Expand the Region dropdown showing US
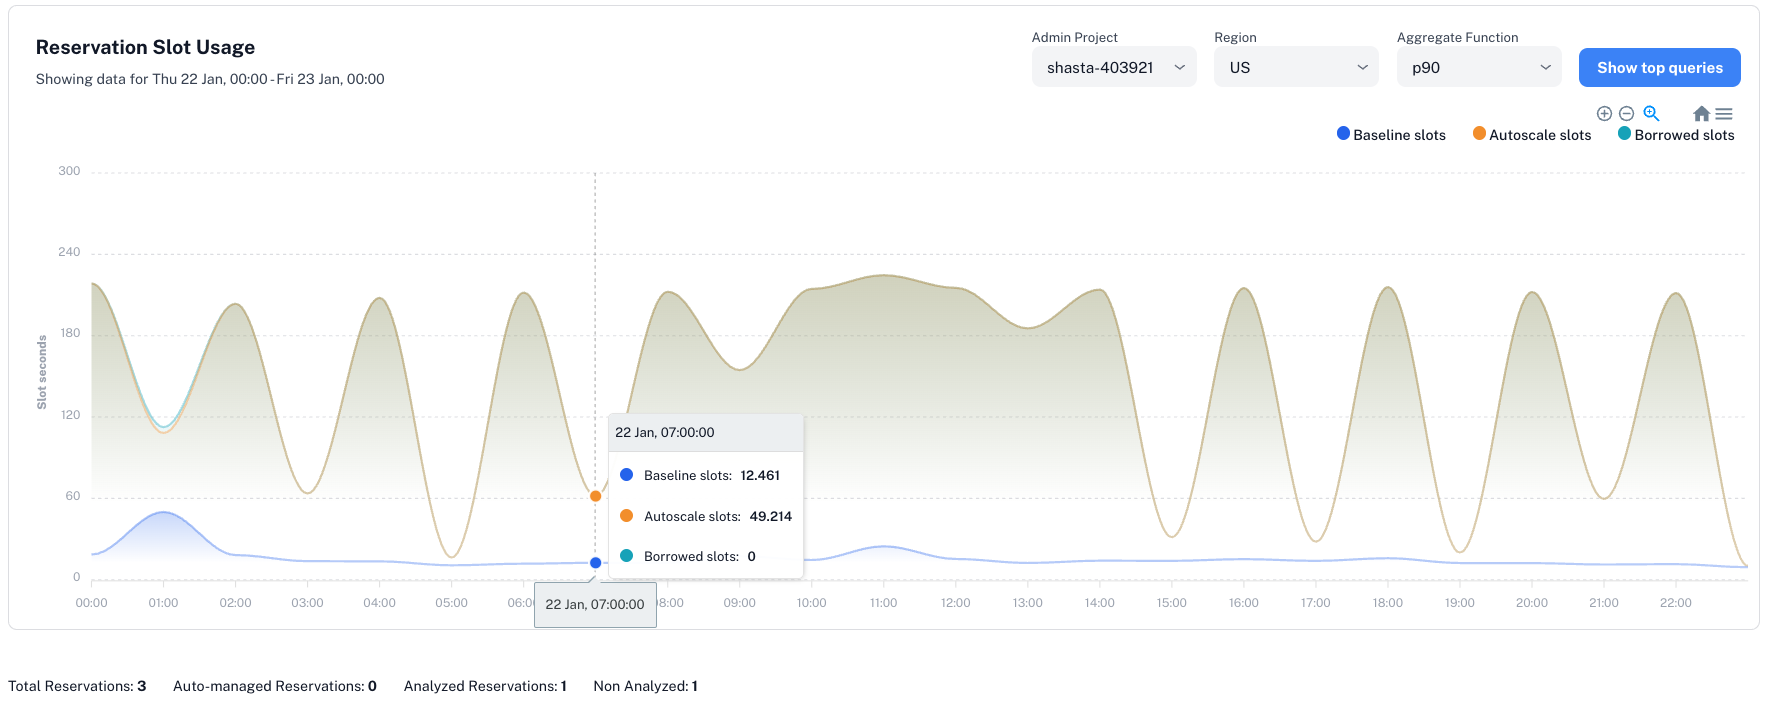The width and height of the screenshot is (1766, 719). (x=1295, y=68)
